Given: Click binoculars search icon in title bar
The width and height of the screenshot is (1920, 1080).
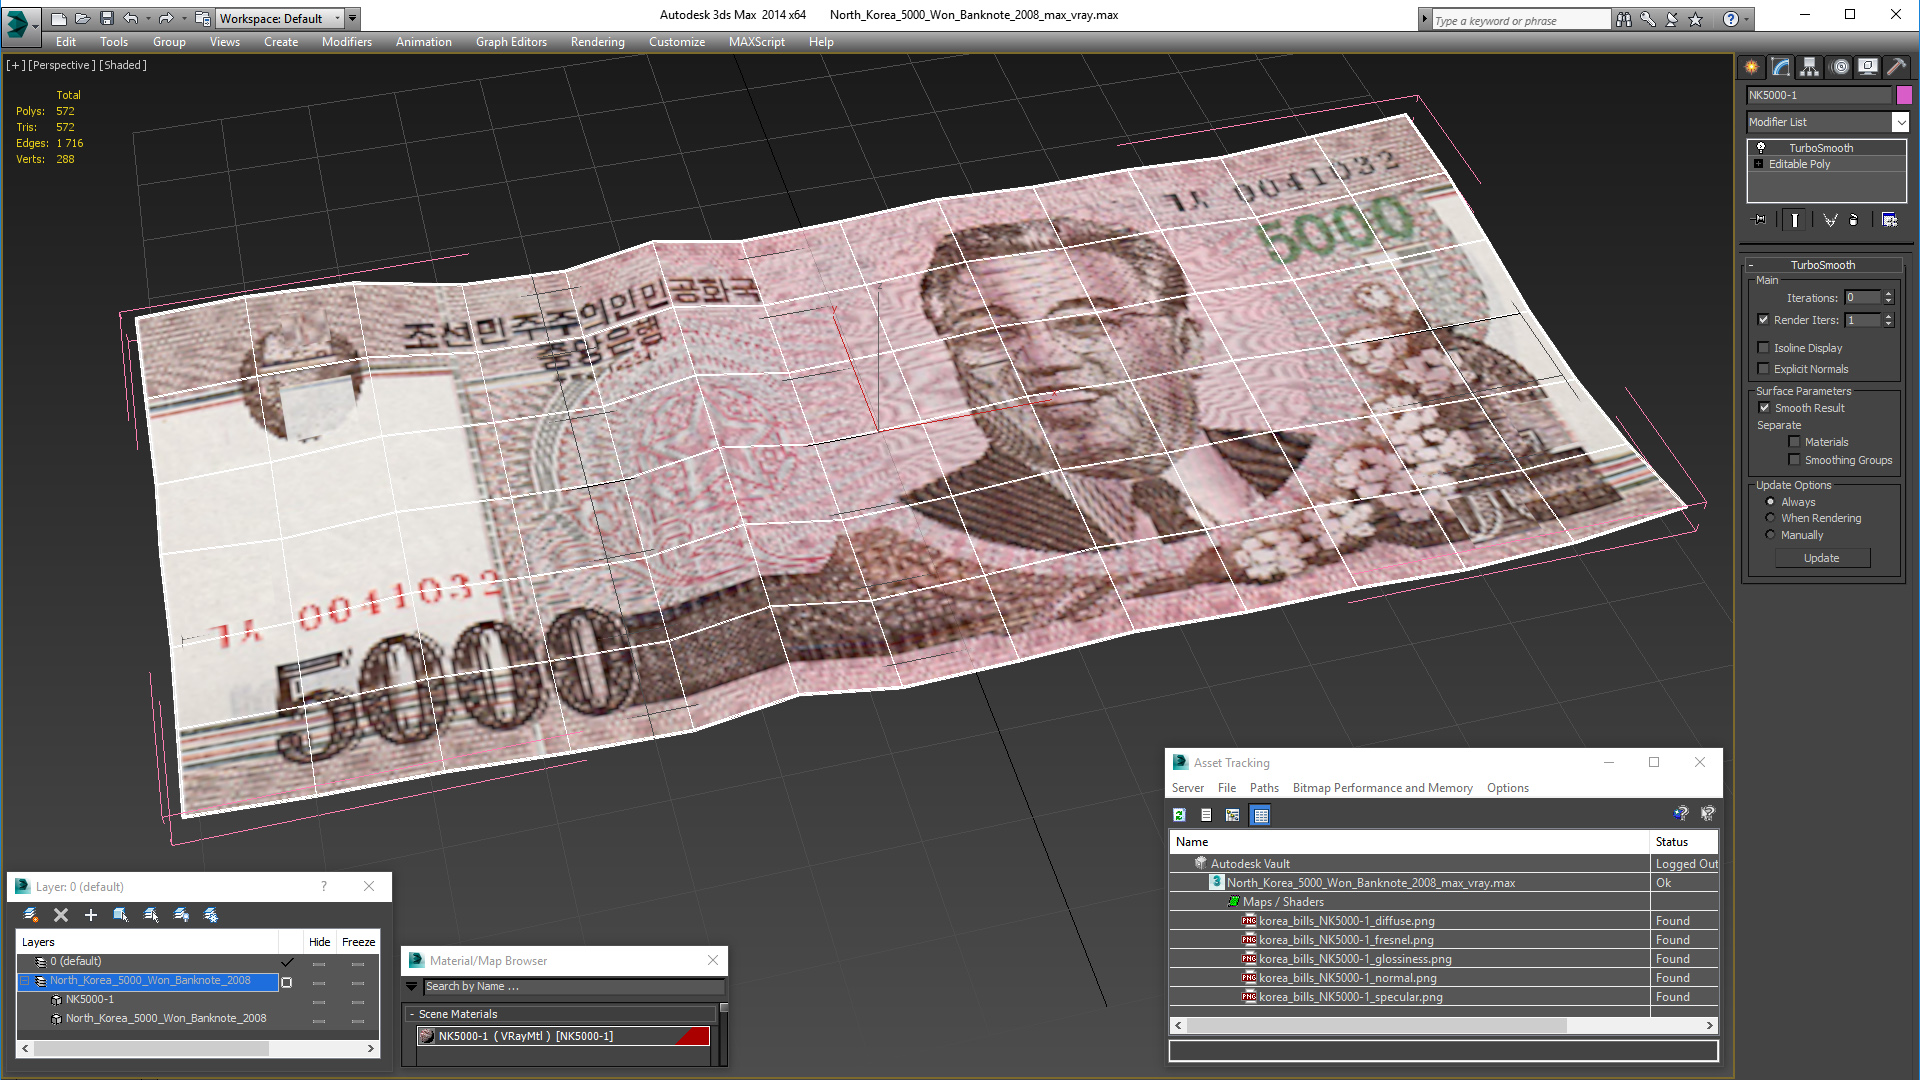Looking at the screenshot, I should (x=1624, y=19).
